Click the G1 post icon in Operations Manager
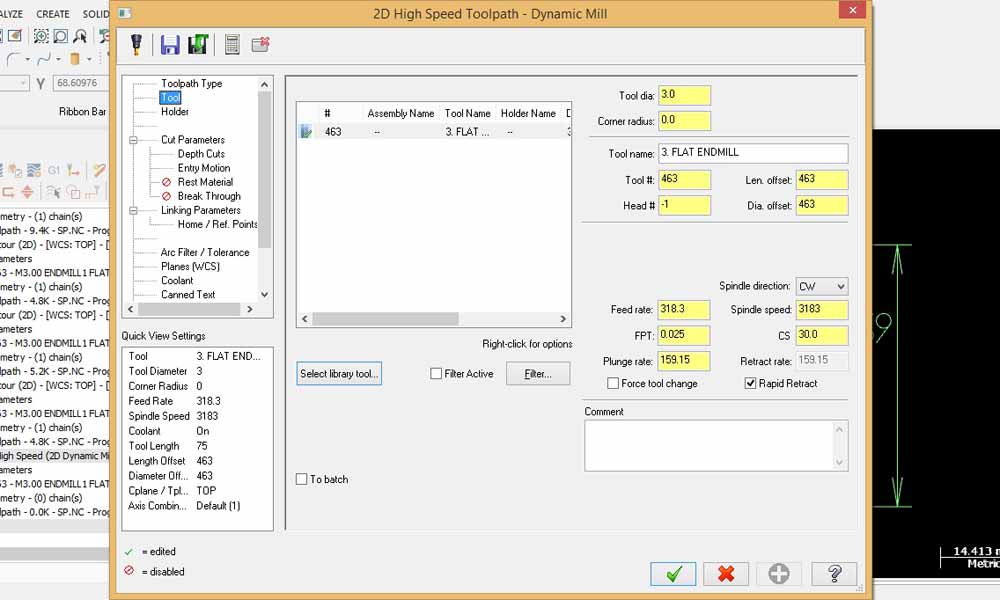 tap(54, 170)
